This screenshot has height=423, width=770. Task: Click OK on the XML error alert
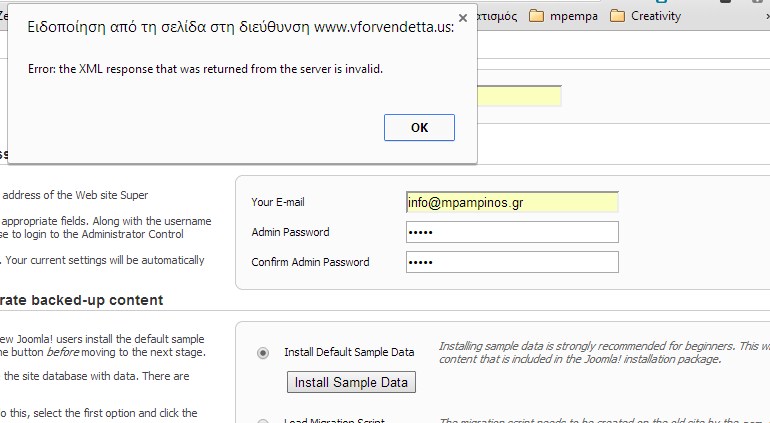pos(419,127)
